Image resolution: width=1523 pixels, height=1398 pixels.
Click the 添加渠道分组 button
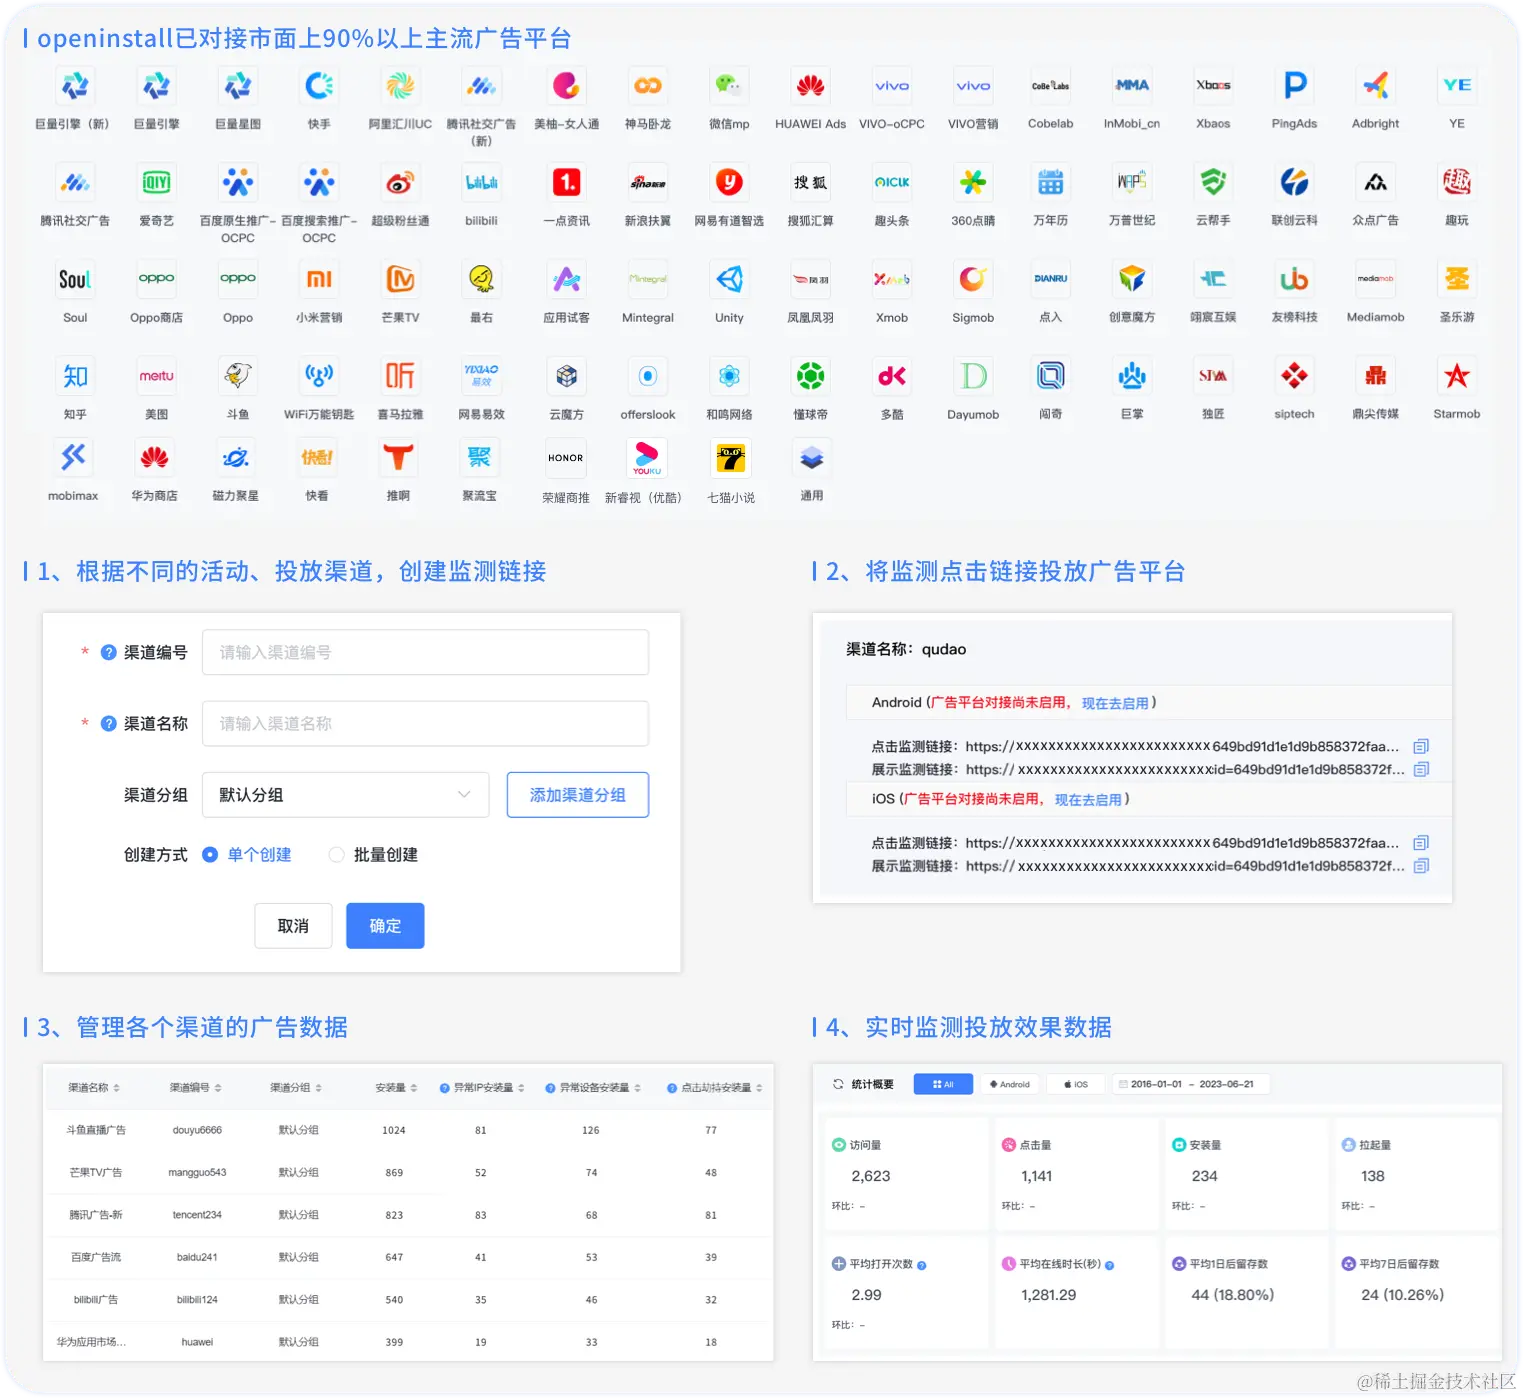coord(578,795)
